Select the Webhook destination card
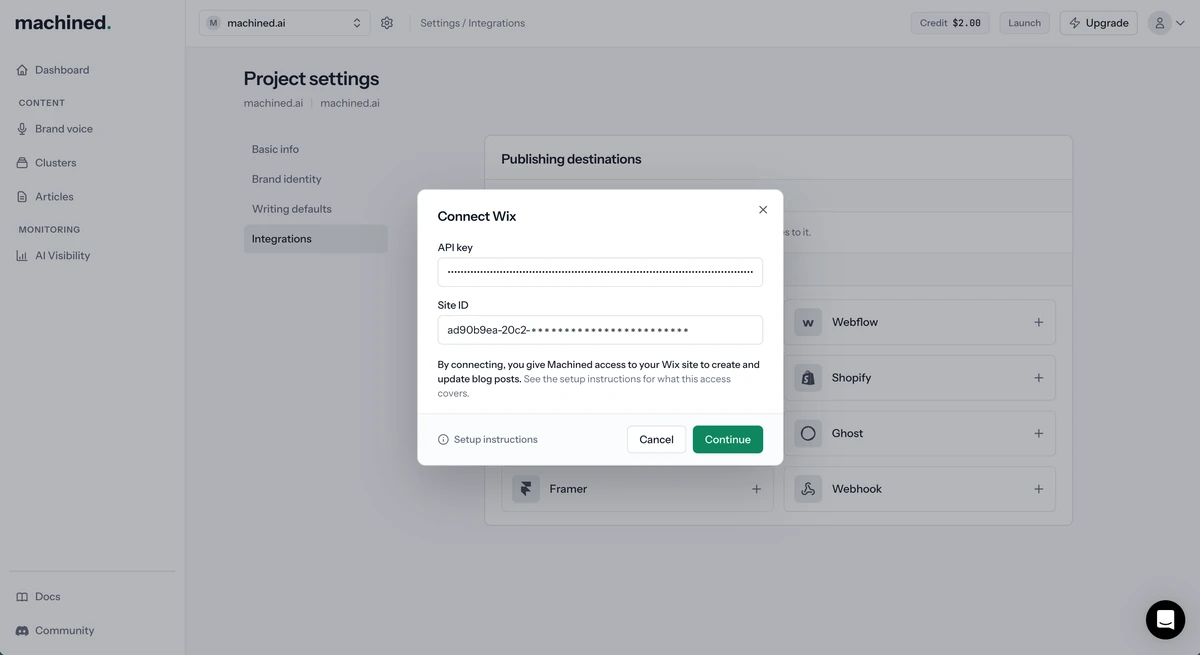Screen dimensions: 1200x655 [x=919, y=489]
